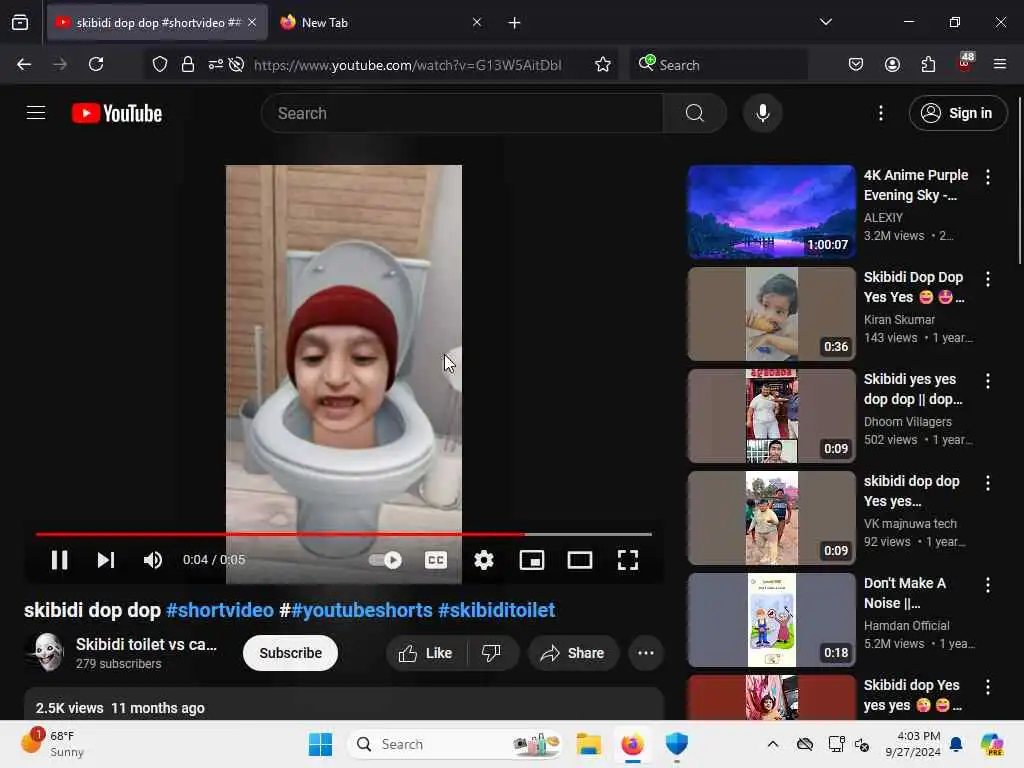The width and height of the screenshot is (1024, 768).
Task: View site security lock information
Action: point(187,64)
